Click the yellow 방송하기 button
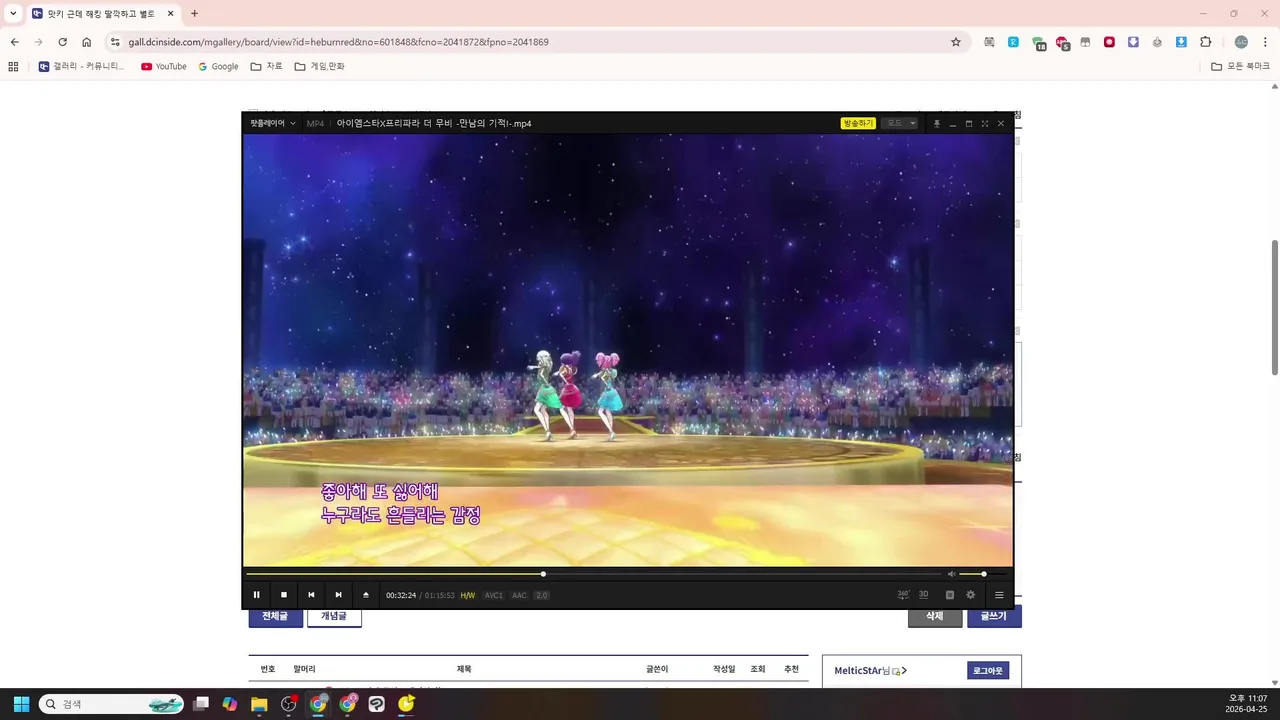This screenshot has width=1280, height=720. [x=858, y=123]
